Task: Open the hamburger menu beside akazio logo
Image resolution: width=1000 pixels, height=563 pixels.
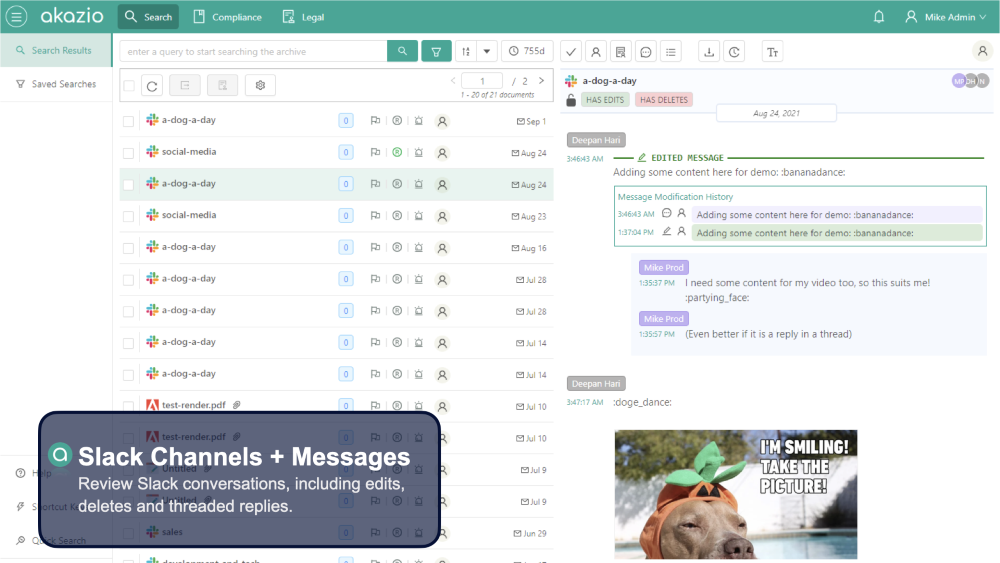Action: pyautogui.click(x=17, y=17)
